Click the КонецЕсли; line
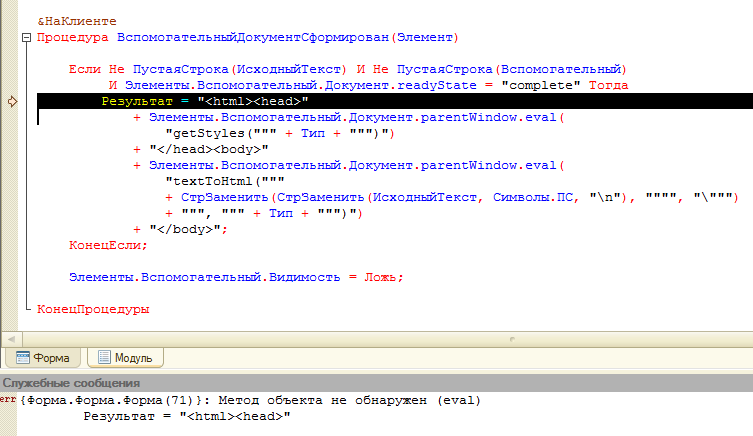Viewport: 753px width, 436px height. point(108,245)
